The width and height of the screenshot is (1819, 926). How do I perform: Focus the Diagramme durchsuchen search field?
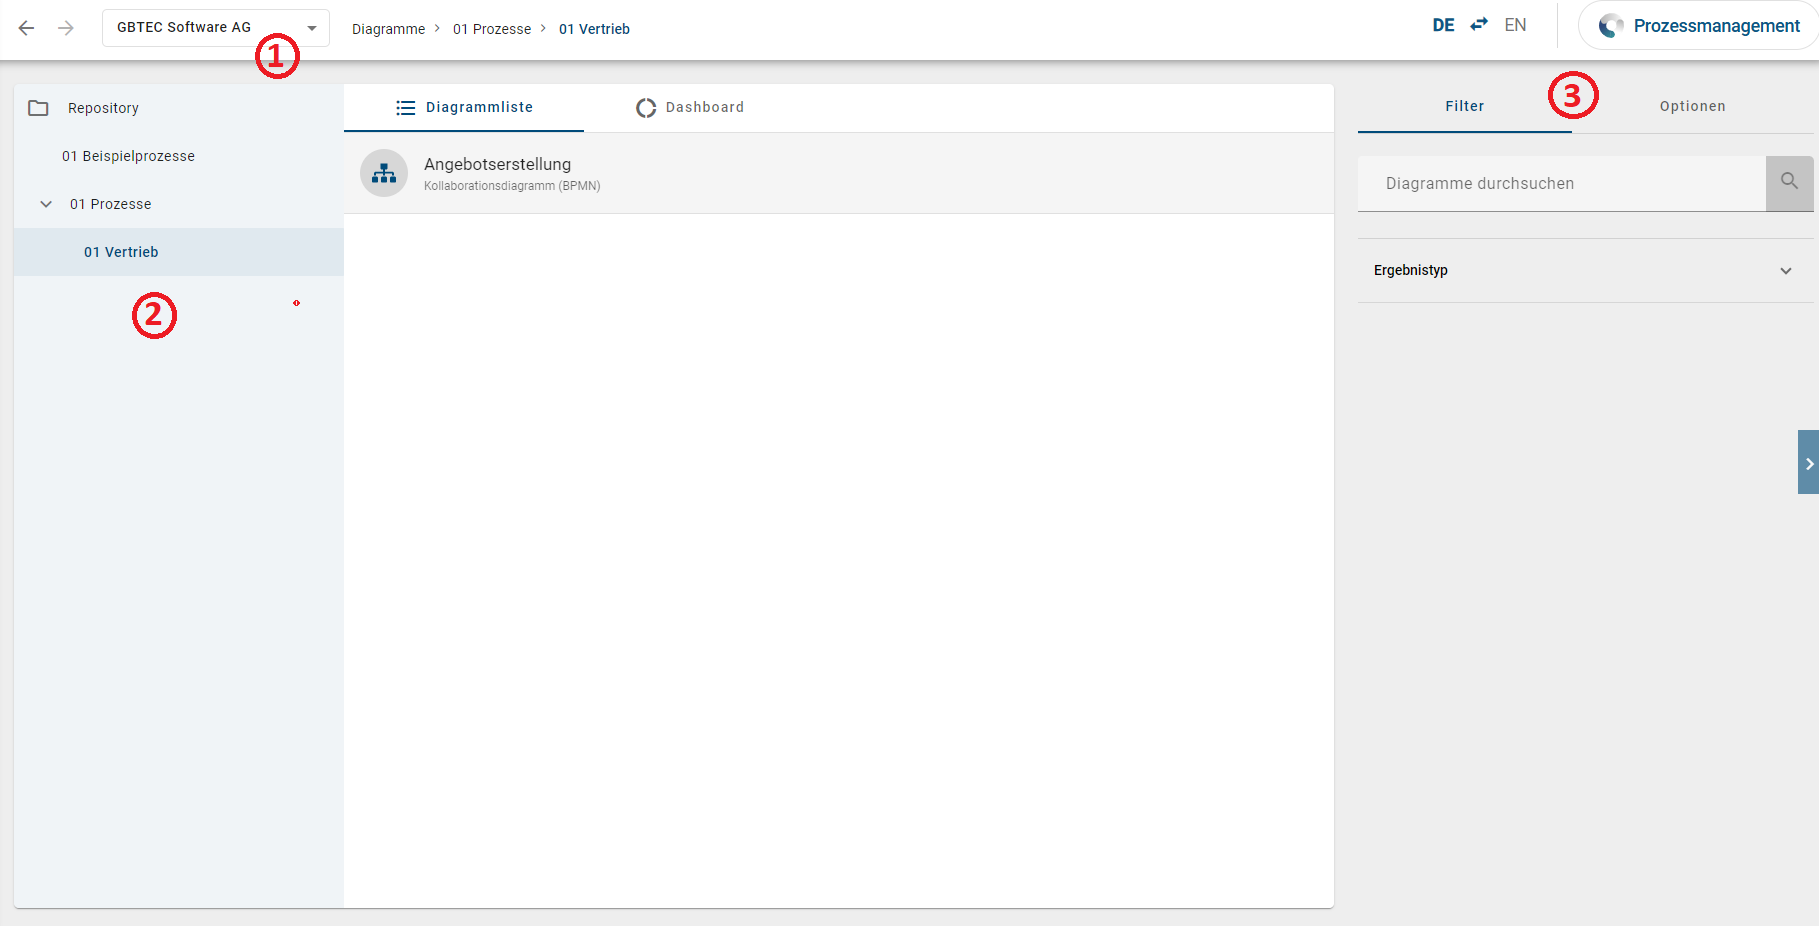point(1560,184)
